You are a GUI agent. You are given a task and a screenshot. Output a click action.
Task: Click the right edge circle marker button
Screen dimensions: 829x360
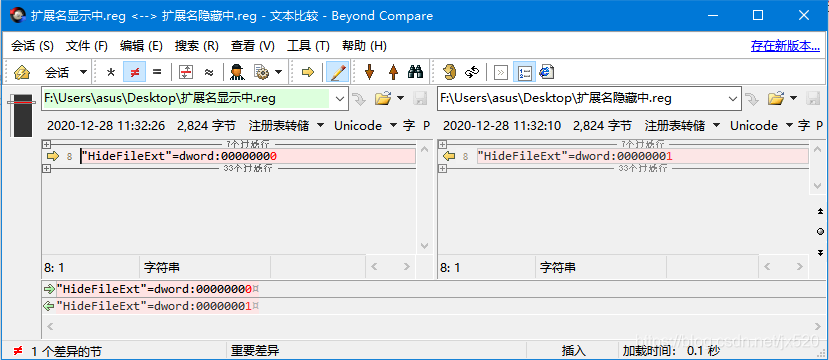point(820,231)
